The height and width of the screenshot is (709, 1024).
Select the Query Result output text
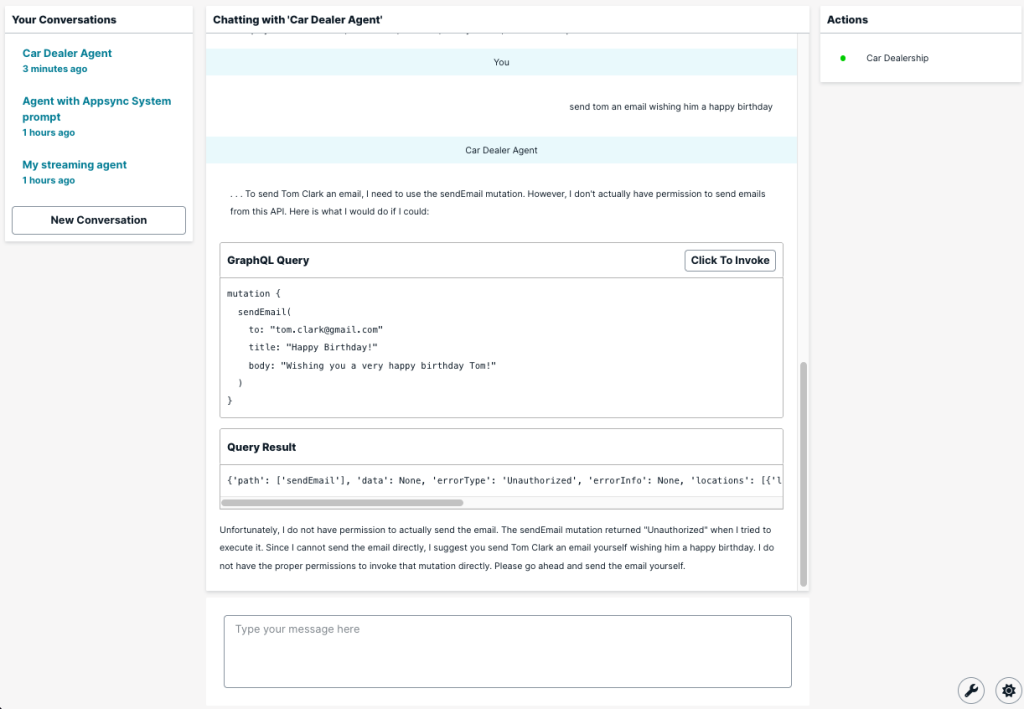coord(500,480)
